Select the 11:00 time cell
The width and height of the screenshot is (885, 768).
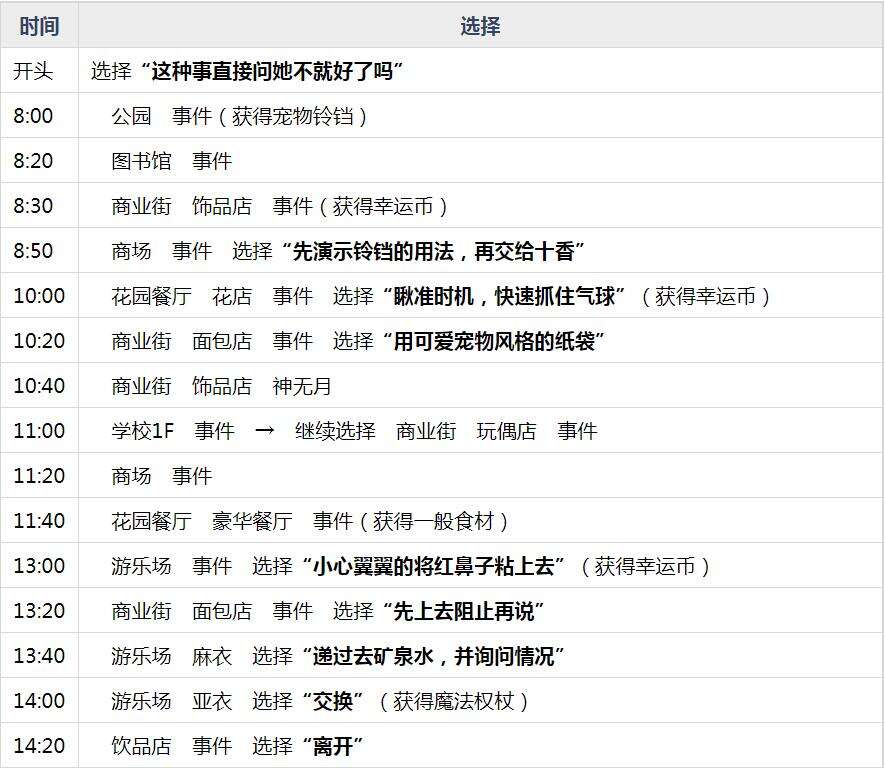(x=39, y=431)
